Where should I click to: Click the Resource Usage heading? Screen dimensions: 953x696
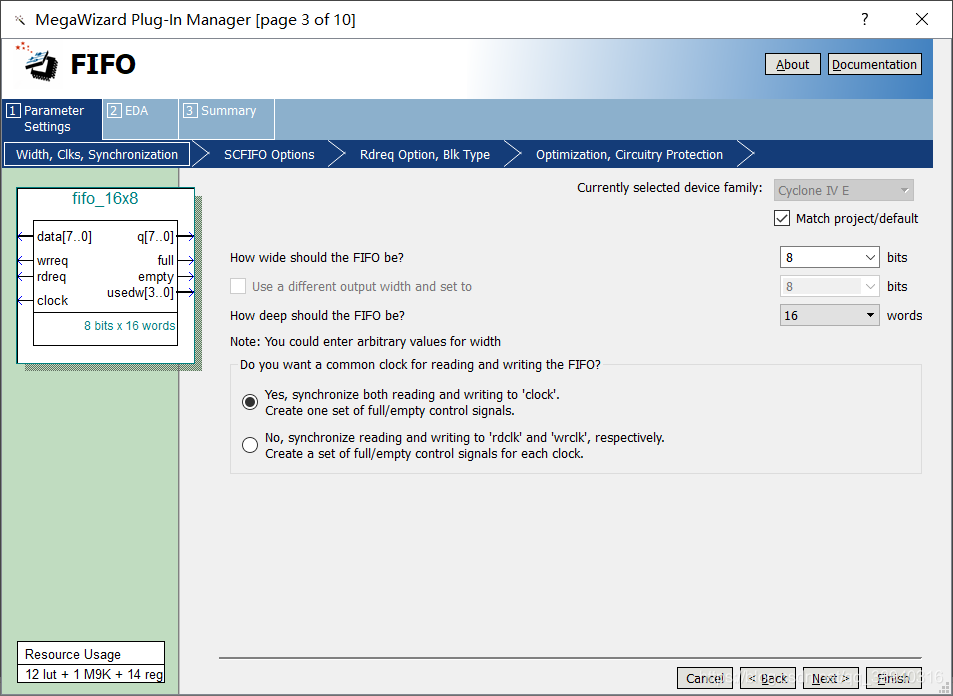point(73,655)
